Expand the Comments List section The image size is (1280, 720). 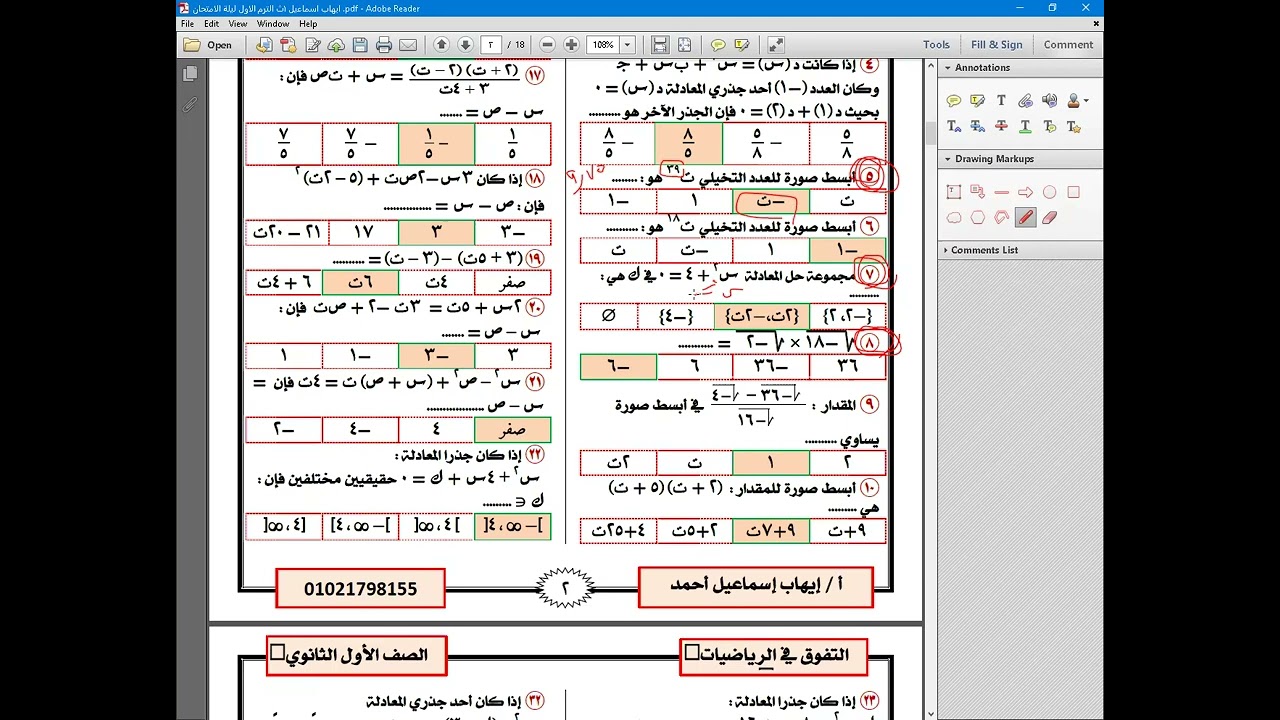click(1020, 250)
